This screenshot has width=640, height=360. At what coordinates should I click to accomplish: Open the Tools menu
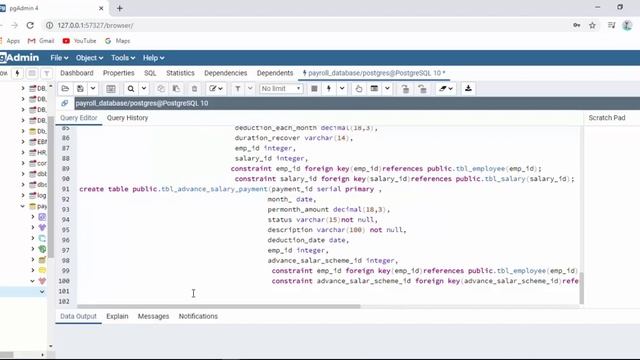pos(123,58)
